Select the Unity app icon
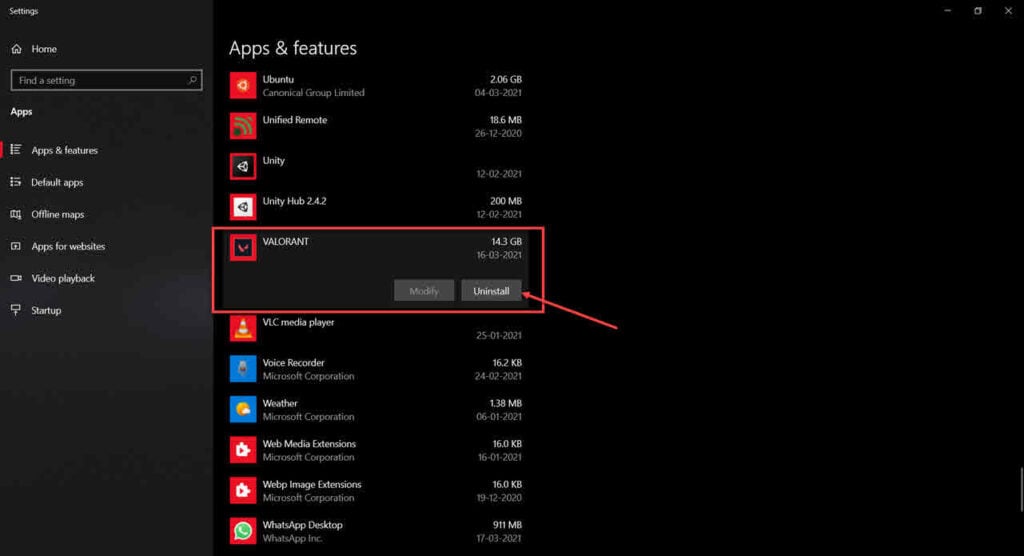Screen dimensions: 1024x556 click(x=242, y=167)
